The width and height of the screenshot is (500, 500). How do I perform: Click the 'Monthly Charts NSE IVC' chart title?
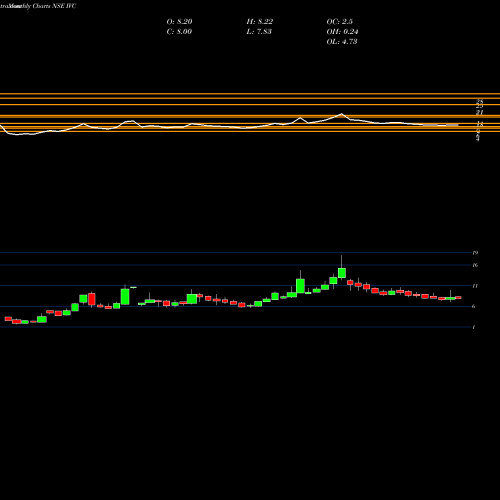(42, 6)
